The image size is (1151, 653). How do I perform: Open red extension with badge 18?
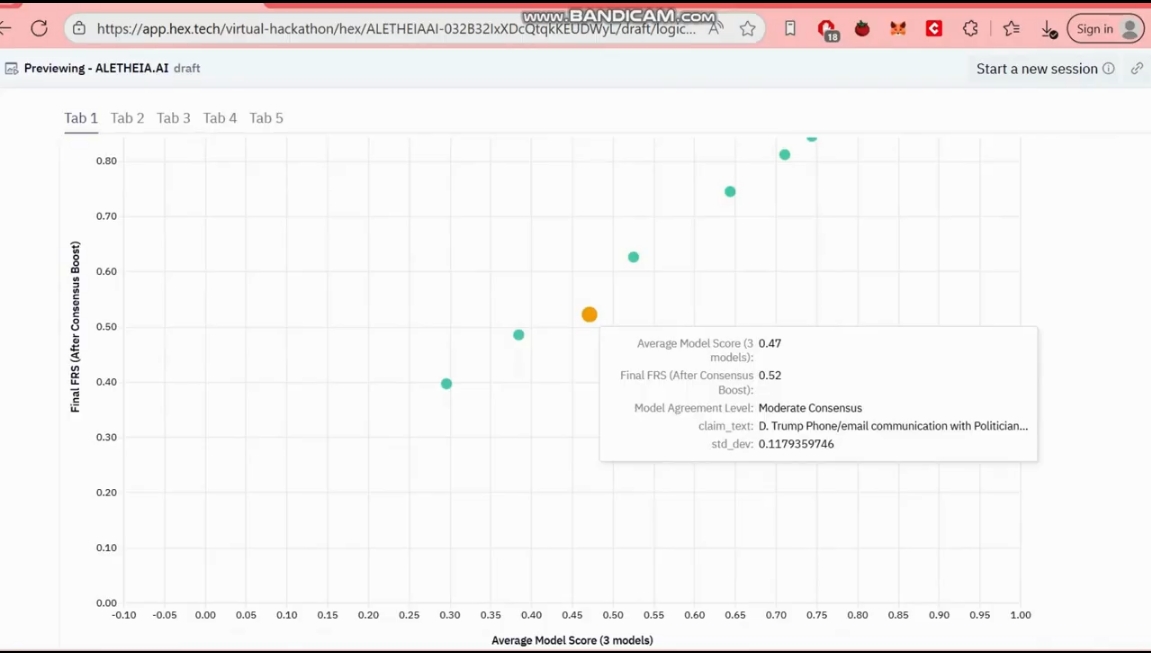click(x=827, y=29)
